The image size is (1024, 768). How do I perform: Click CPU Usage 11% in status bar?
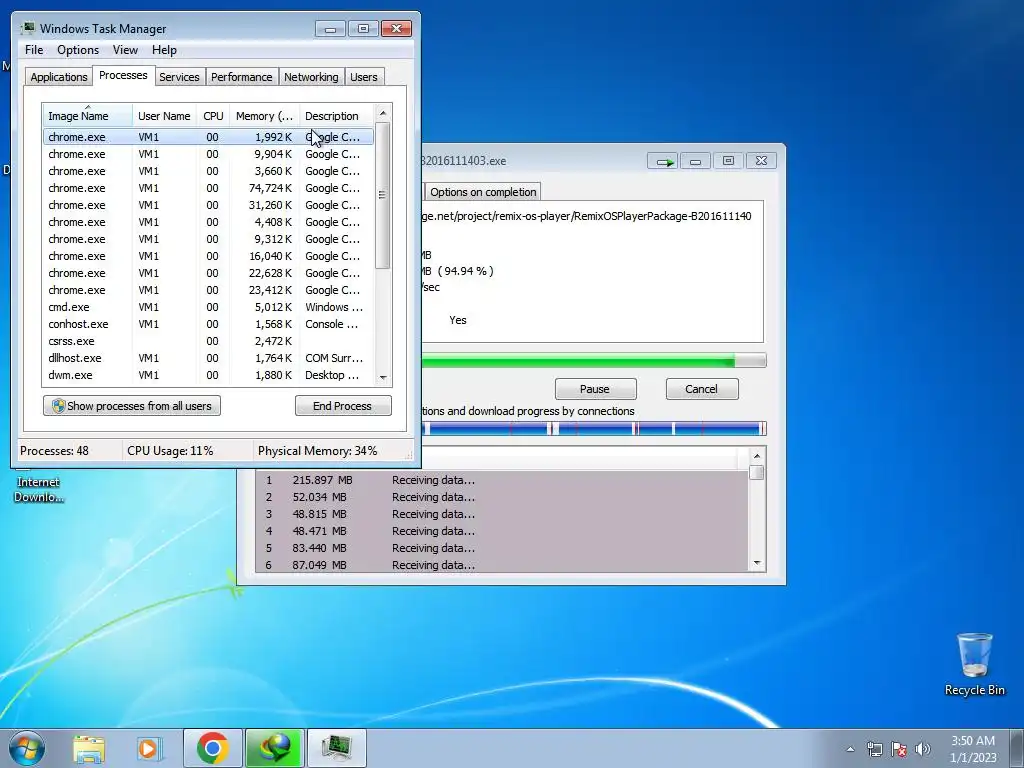[170, 451]
